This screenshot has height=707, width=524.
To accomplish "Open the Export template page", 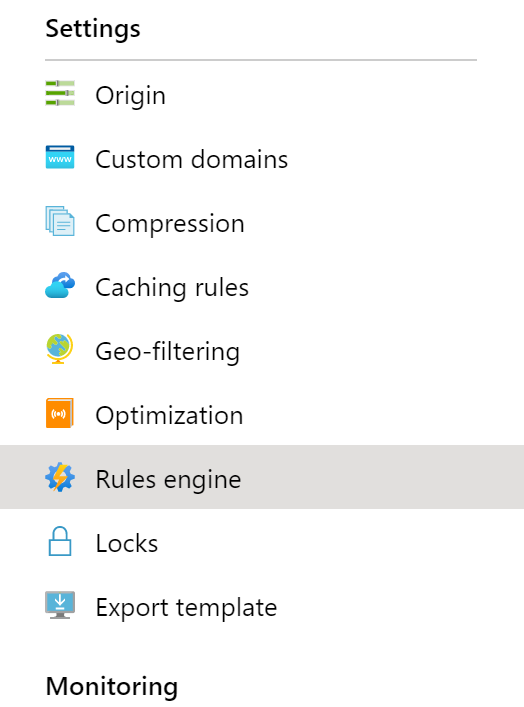I will point(262,606).
